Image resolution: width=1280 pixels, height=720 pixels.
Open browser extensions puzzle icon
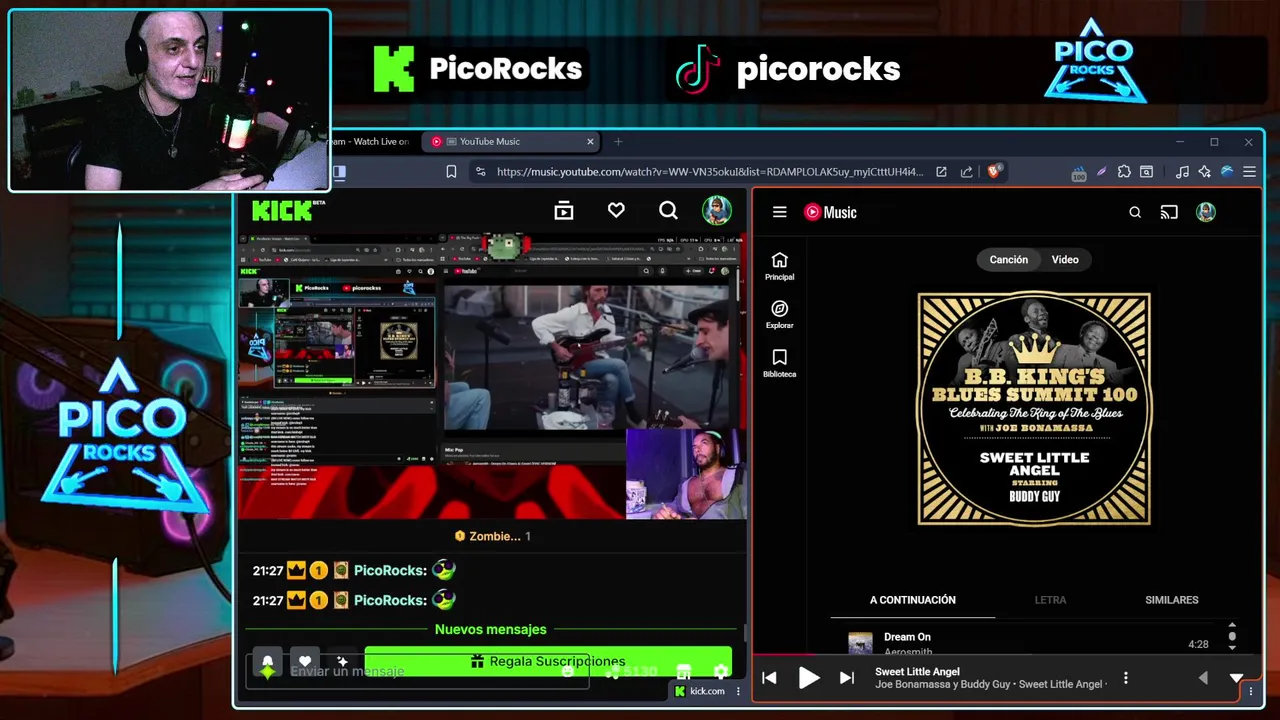click(x=1124, y=172)
